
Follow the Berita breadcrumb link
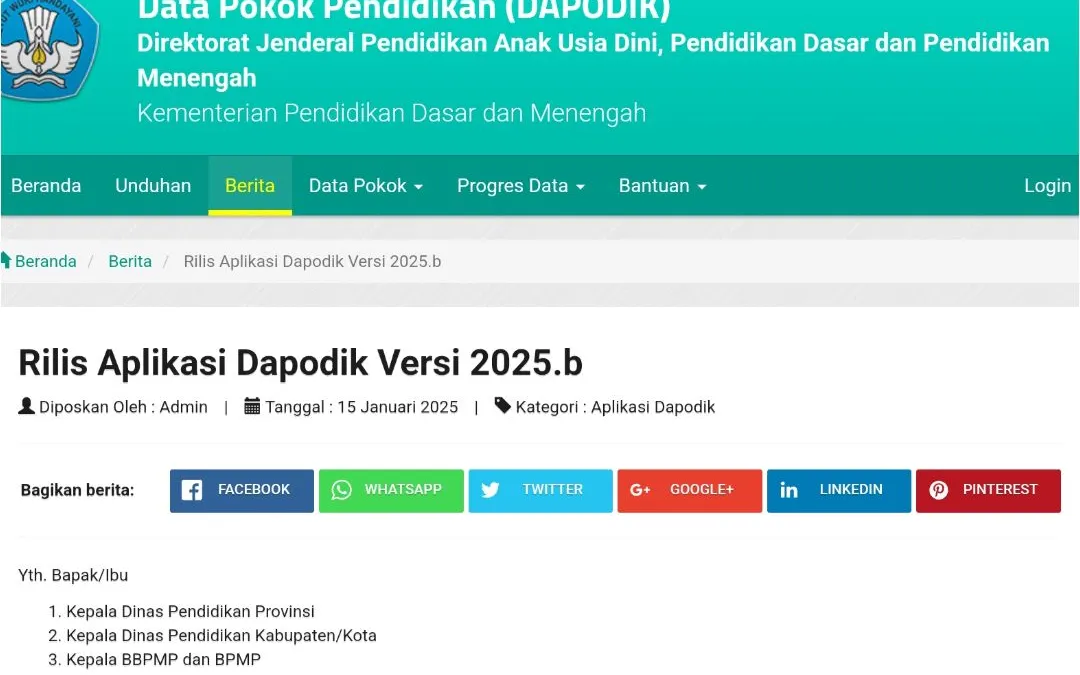coord(130,261)
